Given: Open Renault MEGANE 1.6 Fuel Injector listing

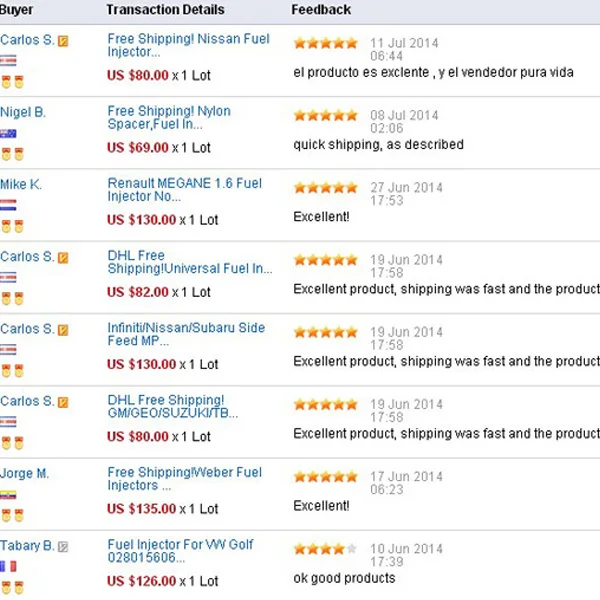Looking at the screenshot, I should (x=184, y=189).
